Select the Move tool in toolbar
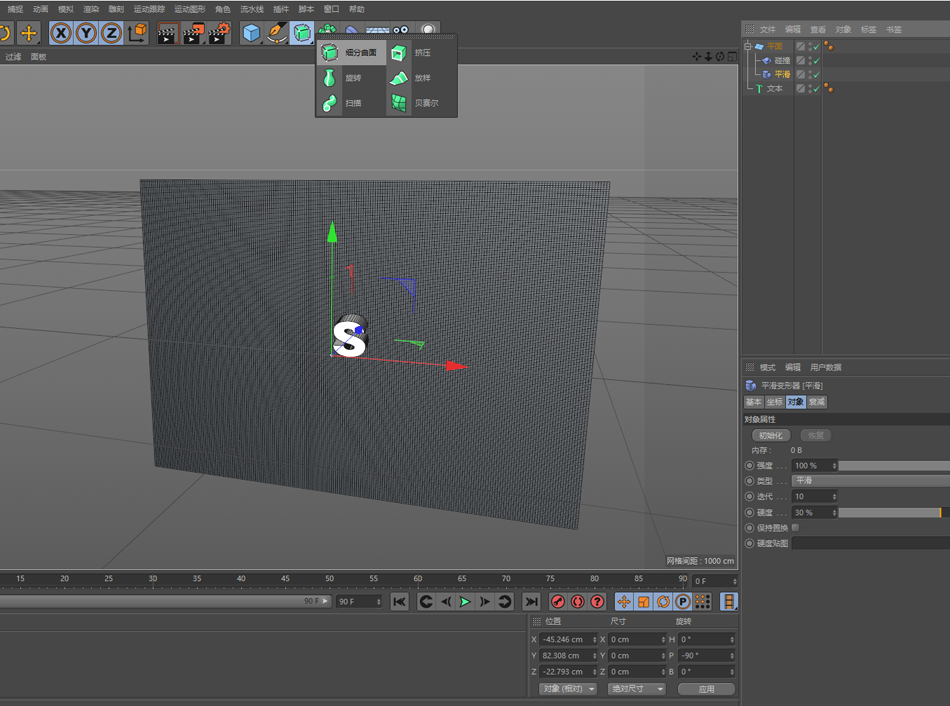Screen dimensions: 950x706 click(28, 33)
